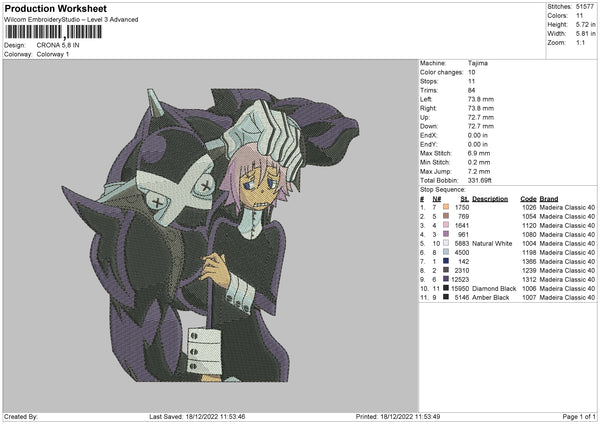Click the Diamond Black color swatch
The height and width of the screenshot is (424, 600).
(446, 288)
